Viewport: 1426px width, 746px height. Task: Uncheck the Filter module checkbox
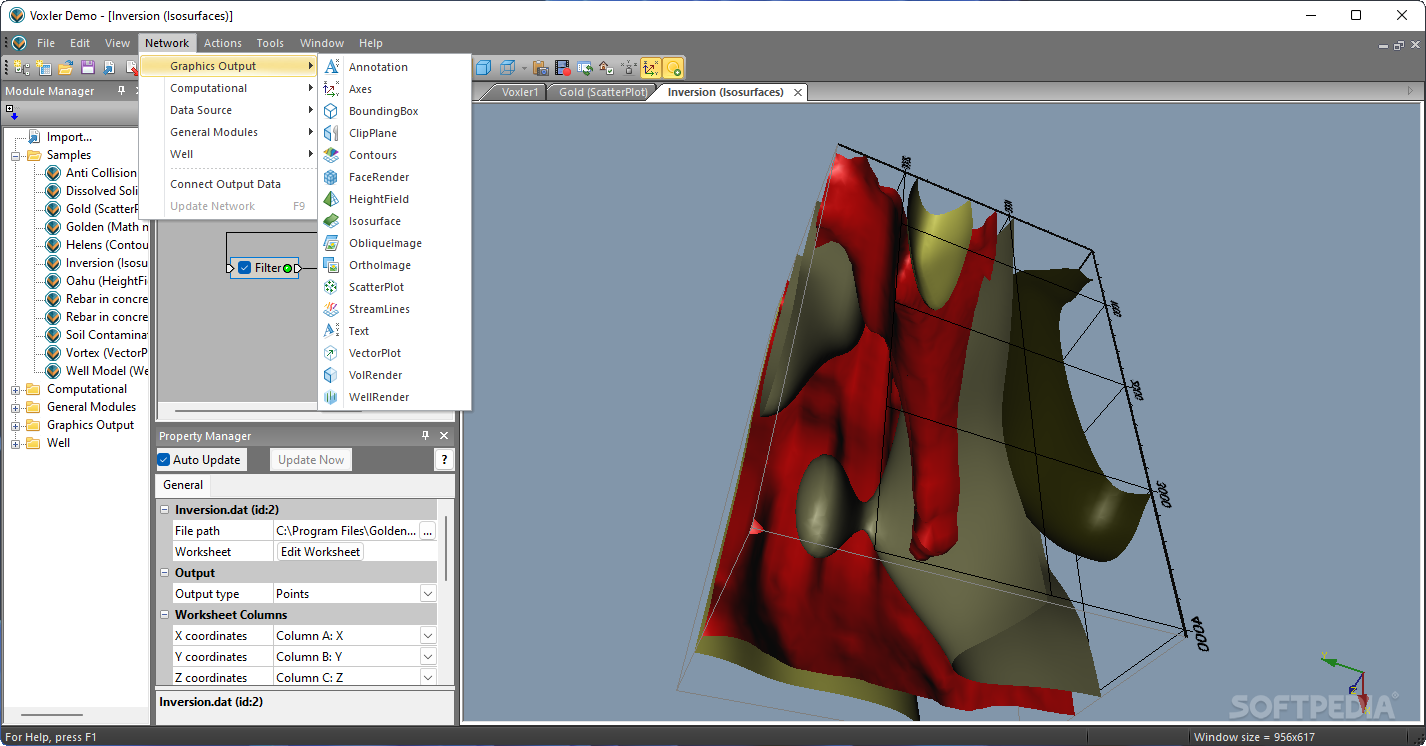click(x=244, y=268)
